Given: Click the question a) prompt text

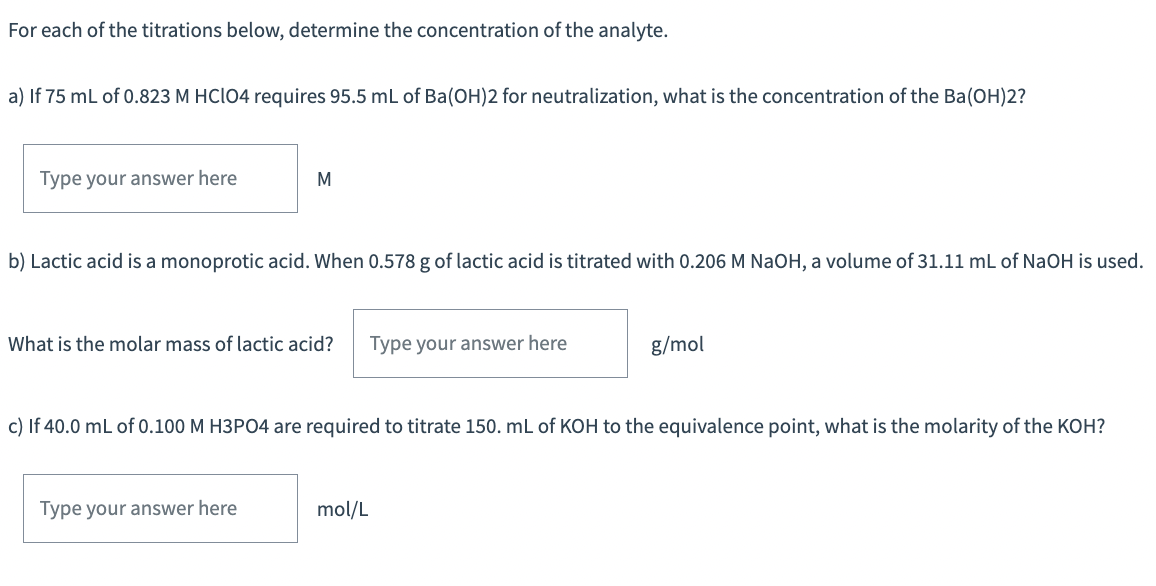Looking at the screenshot, I should tap(517, 97).
